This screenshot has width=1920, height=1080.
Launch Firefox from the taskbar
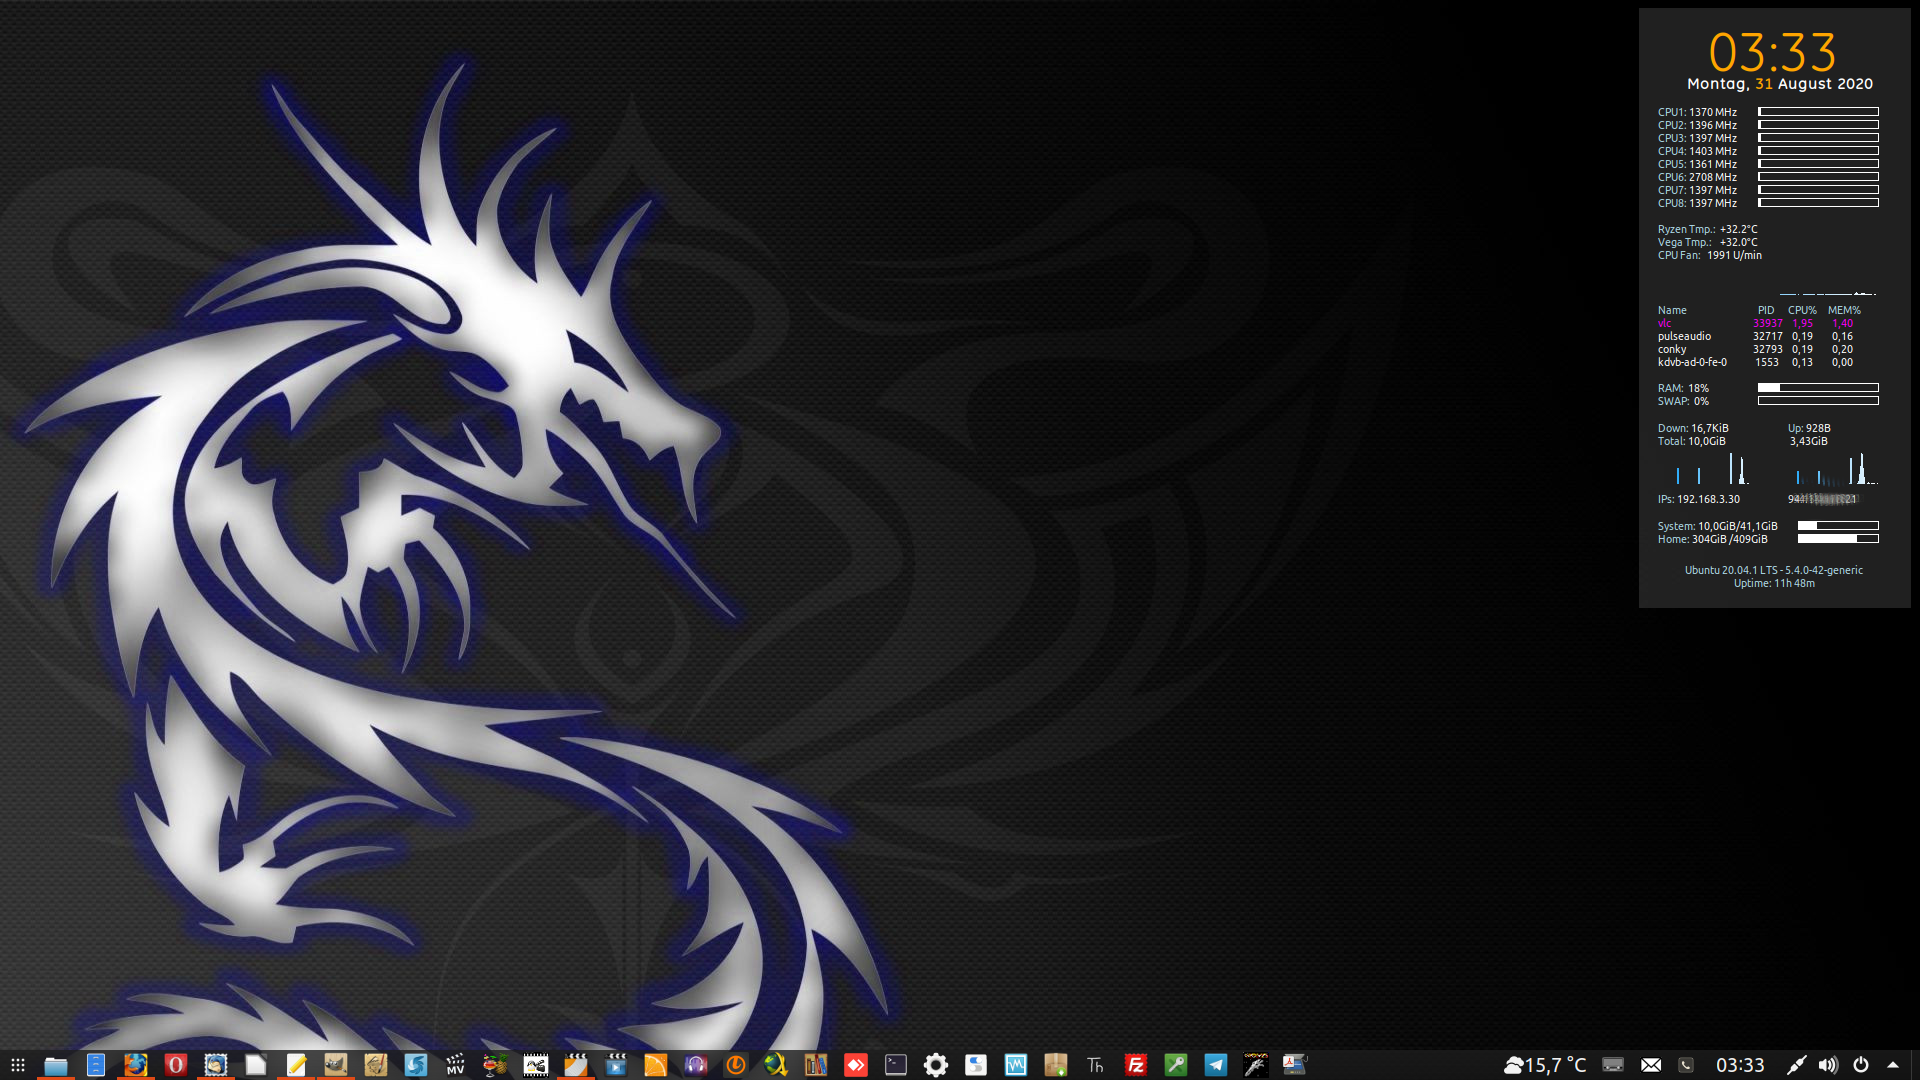click(x=135, y=1065)
